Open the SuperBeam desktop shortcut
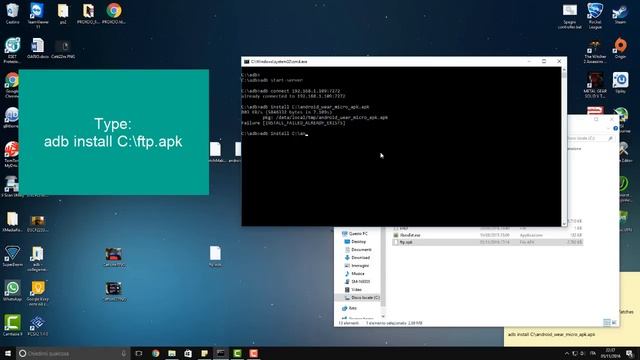Image resolution: width=640 pixels, height=360 pixels. pos(12,256)
